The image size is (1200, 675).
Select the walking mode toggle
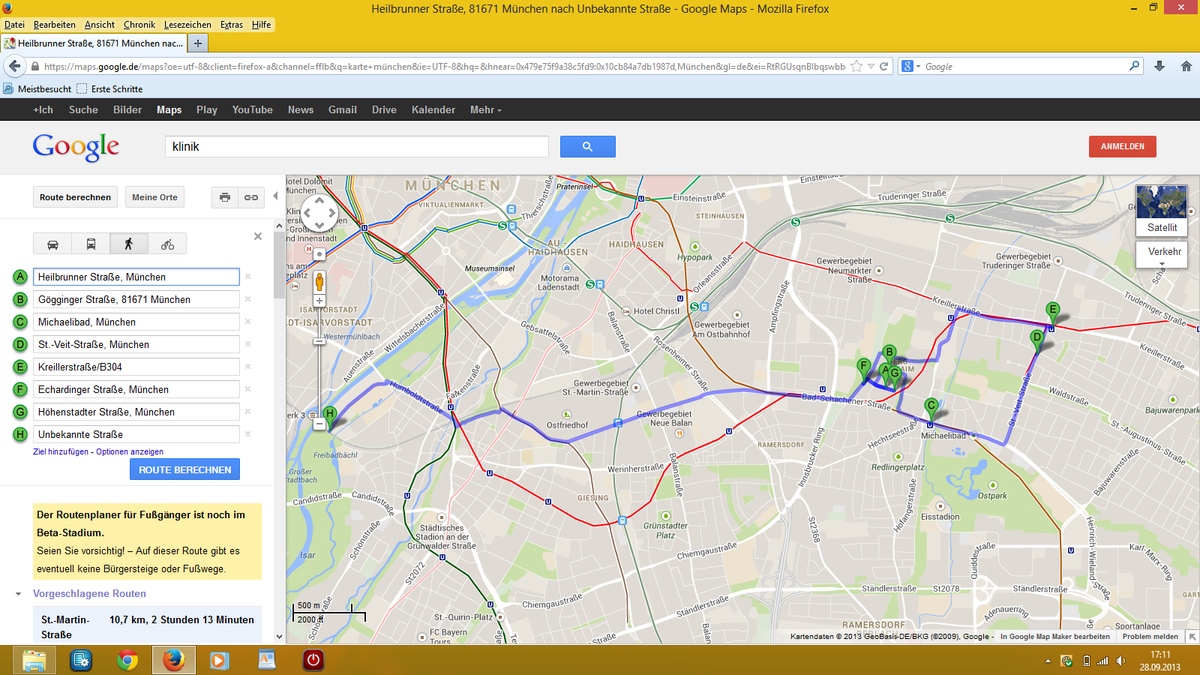click(x=129, y=244)
